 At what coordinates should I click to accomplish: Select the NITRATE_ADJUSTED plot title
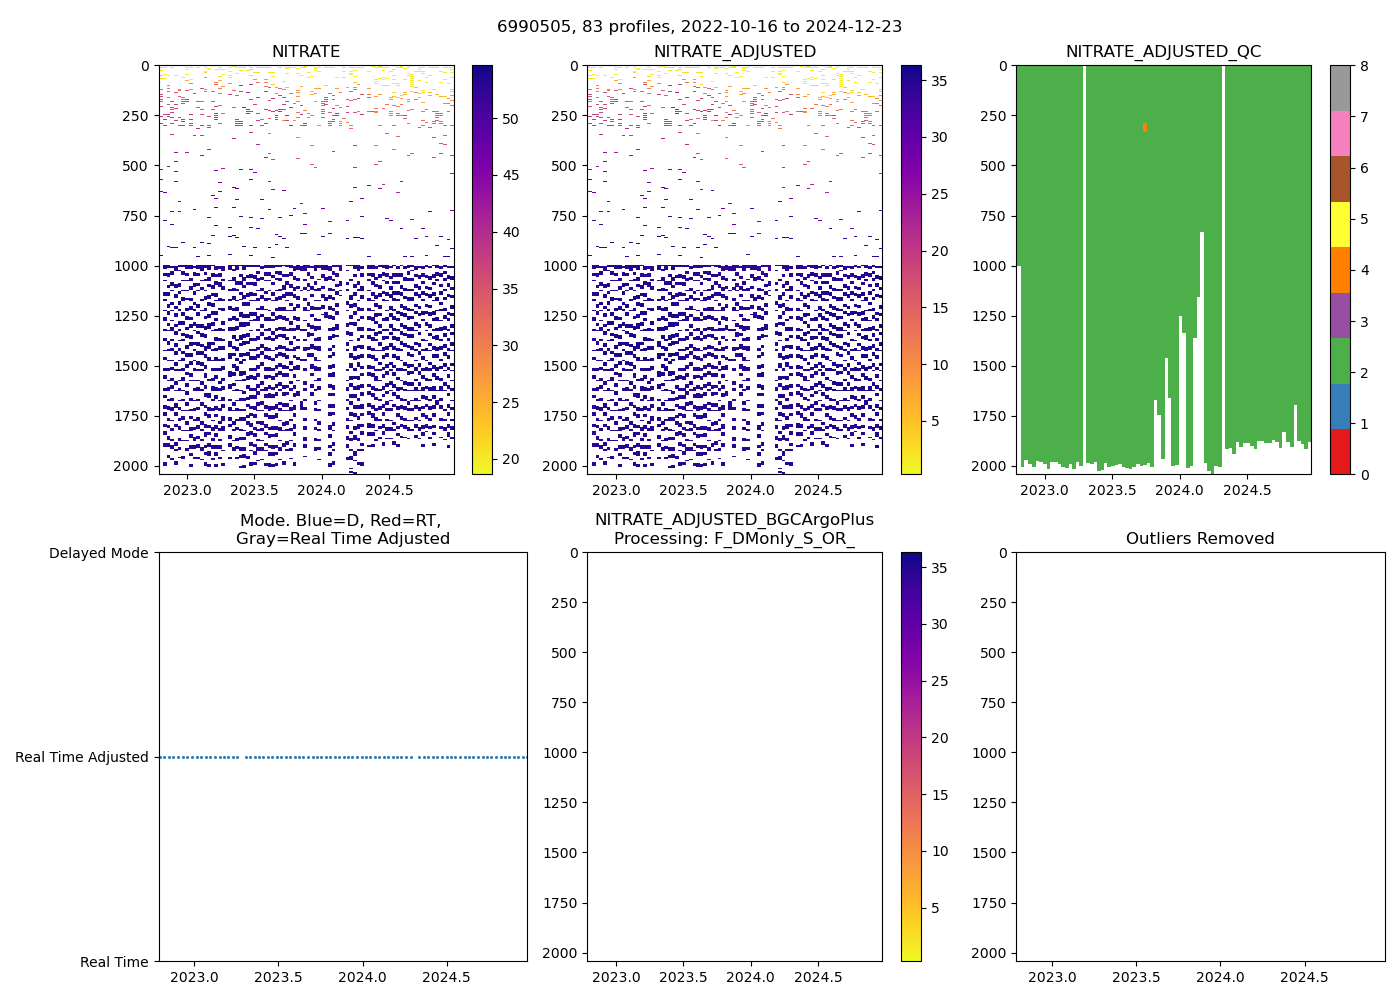pos(734,52)
